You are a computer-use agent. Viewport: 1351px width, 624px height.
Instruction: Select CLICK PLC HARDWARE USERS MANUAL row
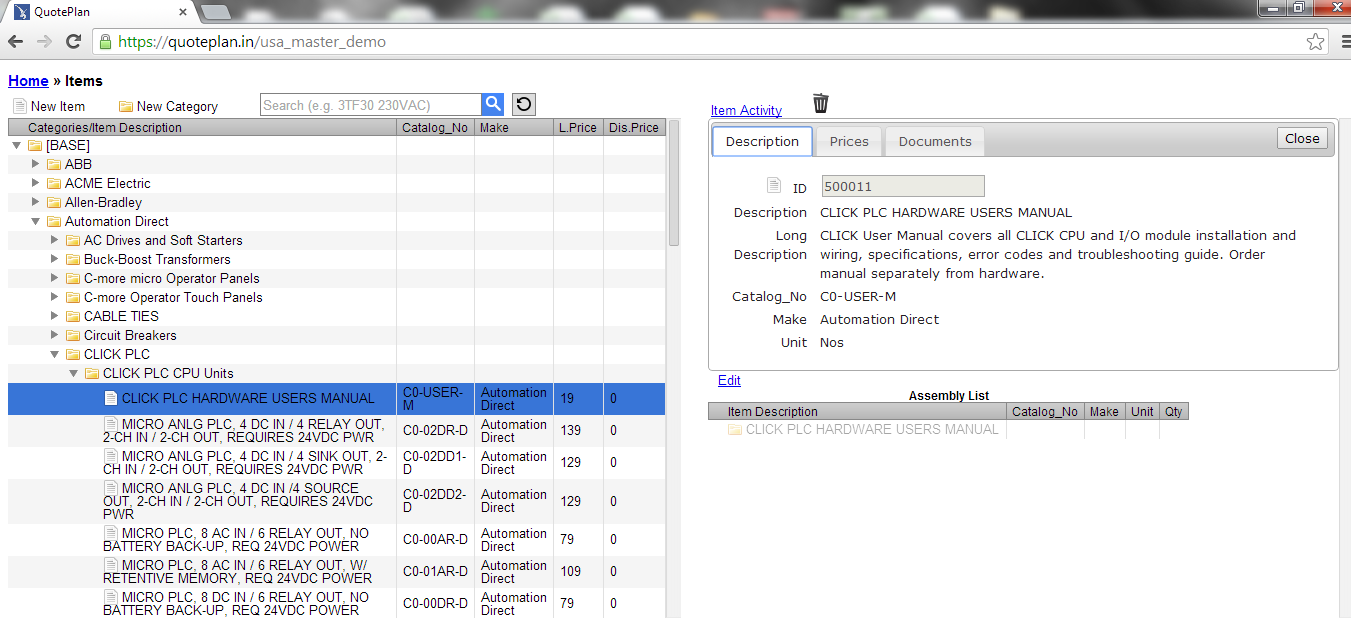[x=336, y=398]
